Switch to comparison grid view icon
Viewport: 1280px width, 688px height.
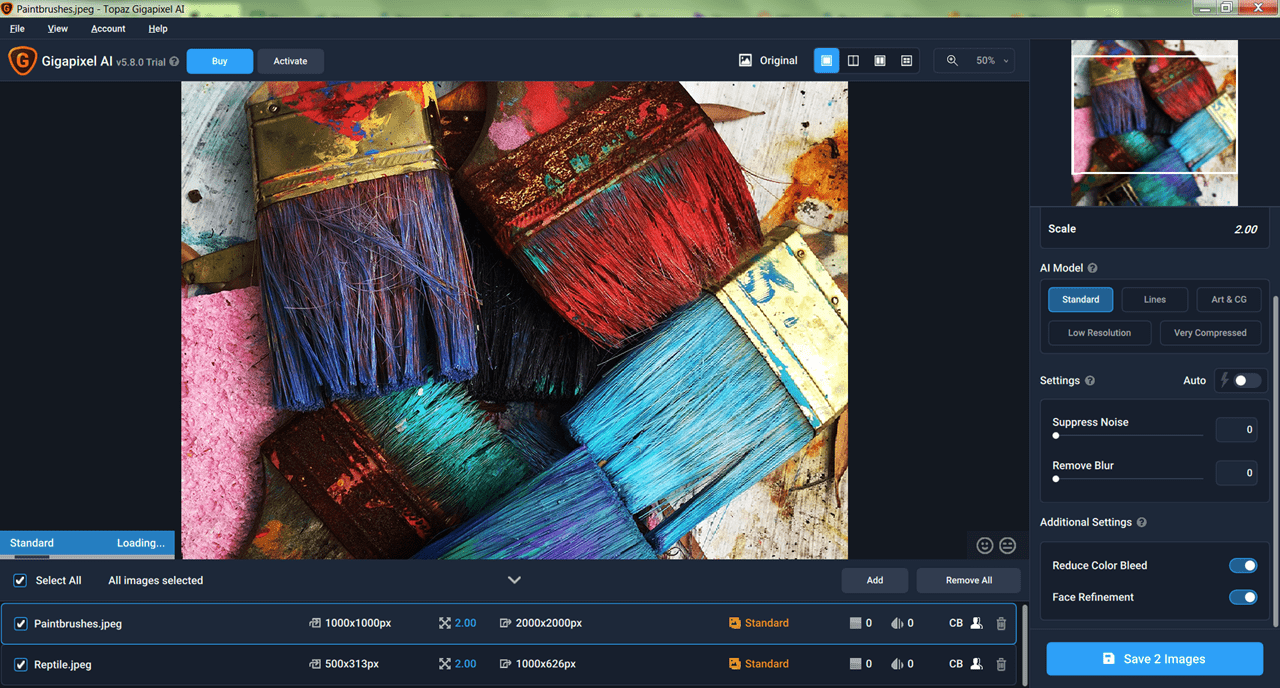[906, 61]
